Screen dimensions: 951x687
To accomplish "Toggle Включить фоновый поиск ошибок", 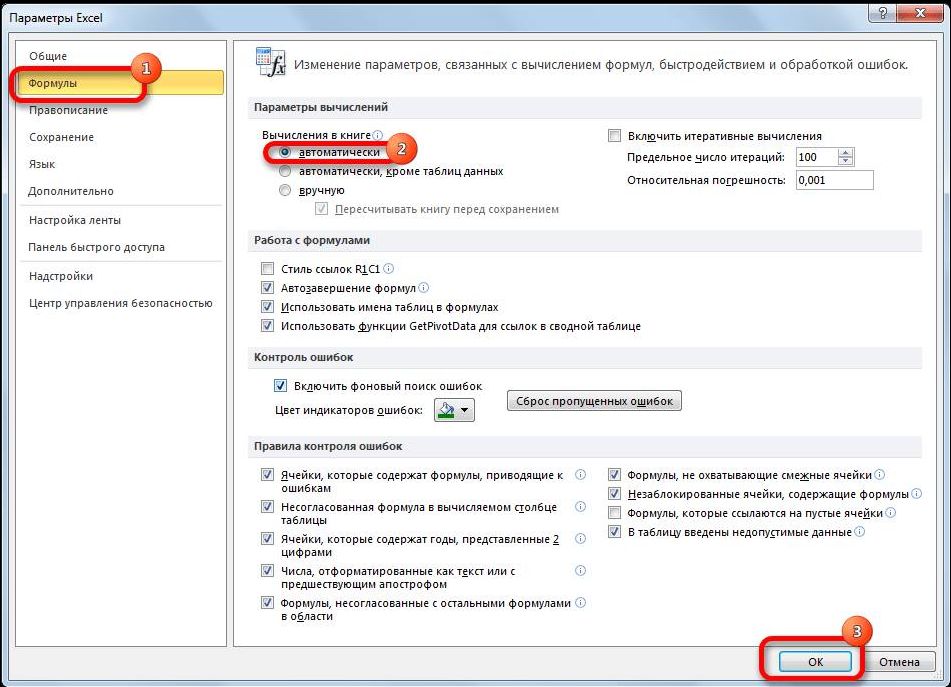I will pos(280,386).
